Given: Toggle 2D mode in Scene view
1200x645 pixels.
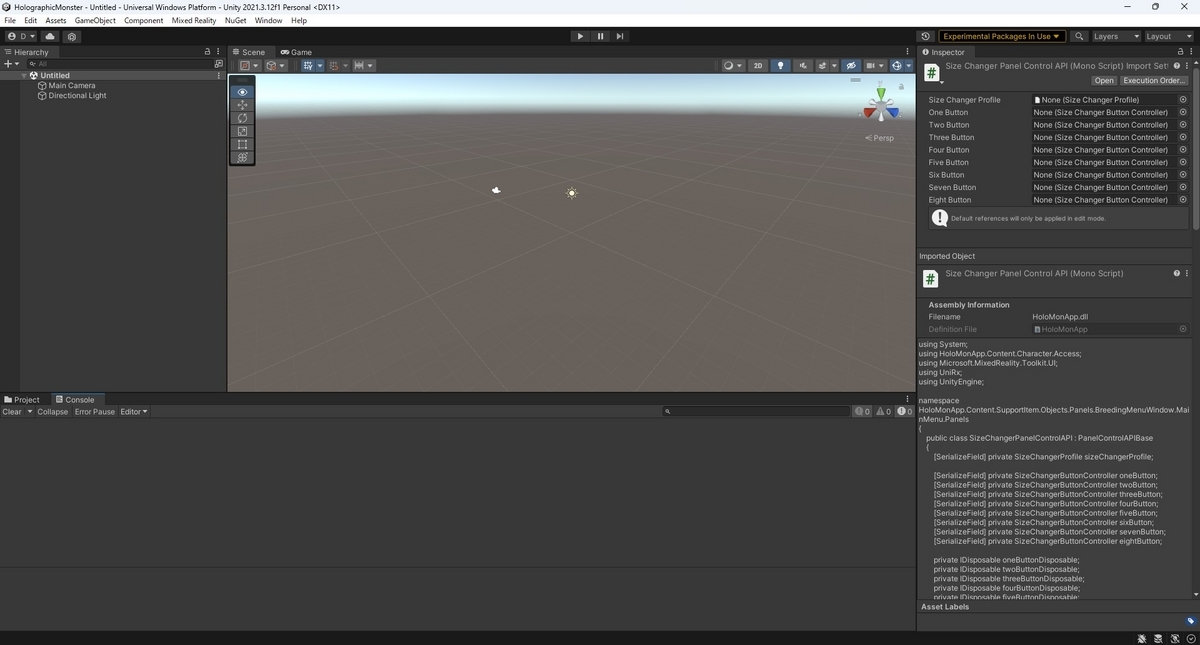Looking at the screenshot, I should (x=758, y=66).
